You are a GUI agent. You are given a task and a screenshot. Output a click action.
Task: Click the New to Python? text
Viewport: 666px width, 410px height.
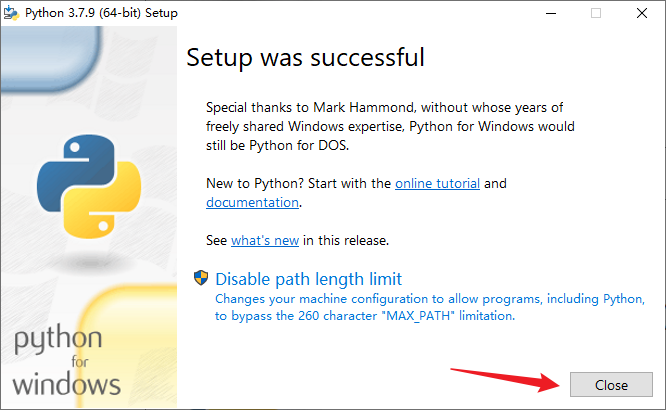[255, 184]
